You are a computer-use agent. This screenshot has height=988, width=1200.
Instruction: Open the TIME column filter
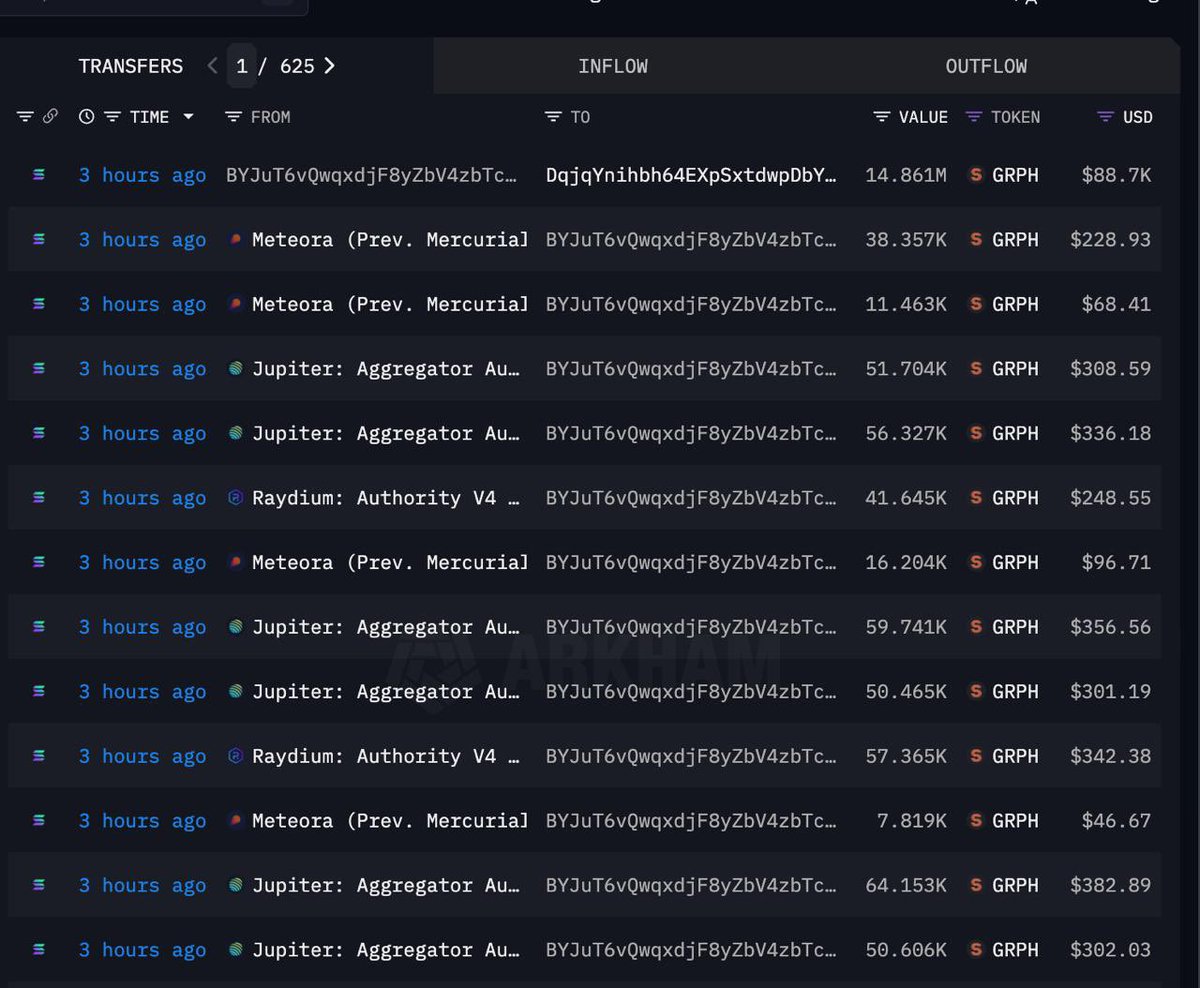point(113,117)
